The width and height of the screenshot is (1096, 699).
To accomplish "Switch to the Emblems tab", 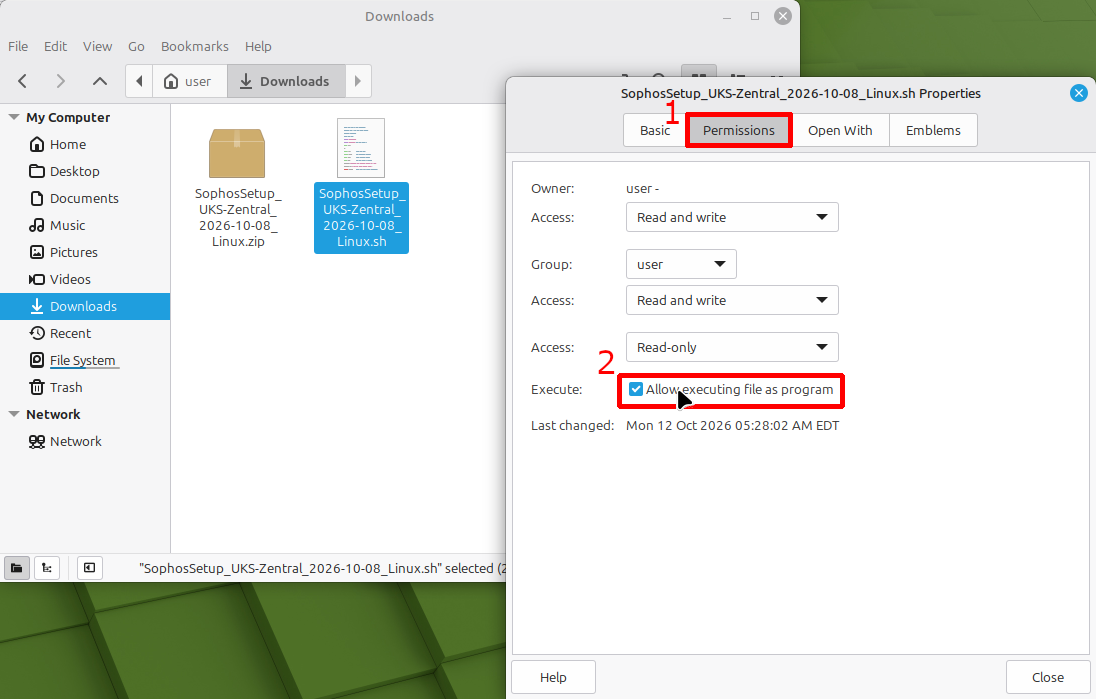I will pyautogui.click(x=933, y=130).
